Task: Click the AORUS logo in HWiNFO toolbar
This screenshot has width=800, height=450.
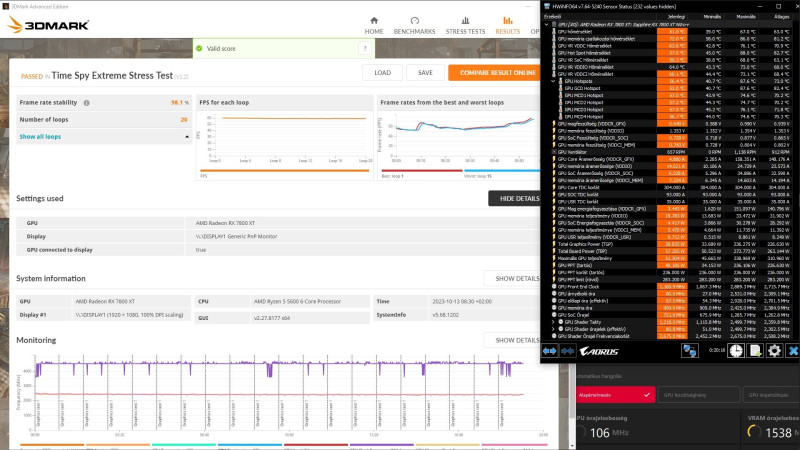Action: click(599, 351)
